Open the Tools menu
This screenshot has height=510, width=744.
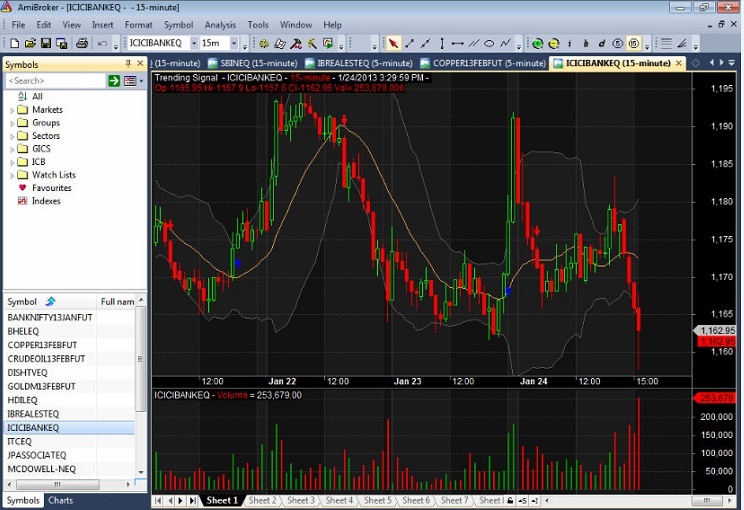[x=258, y=25]
